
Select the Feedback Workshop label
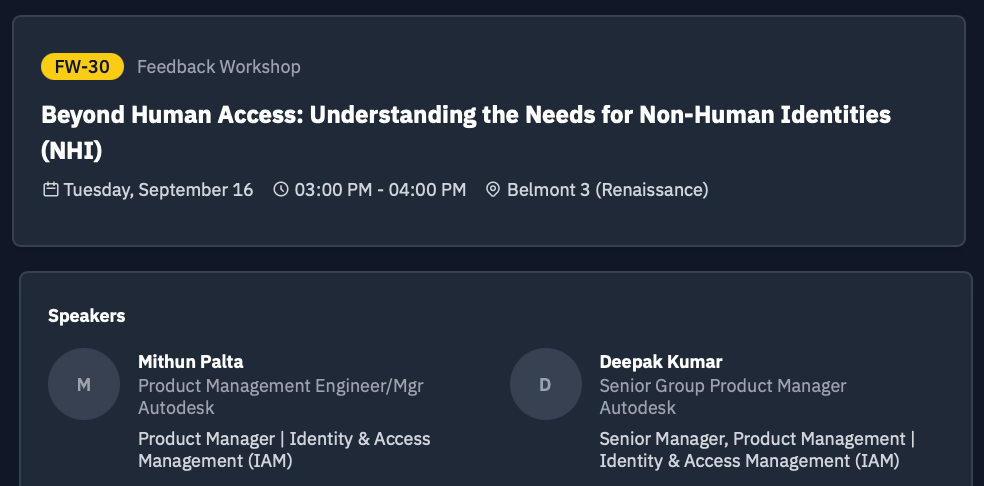[x=218, y=67]
